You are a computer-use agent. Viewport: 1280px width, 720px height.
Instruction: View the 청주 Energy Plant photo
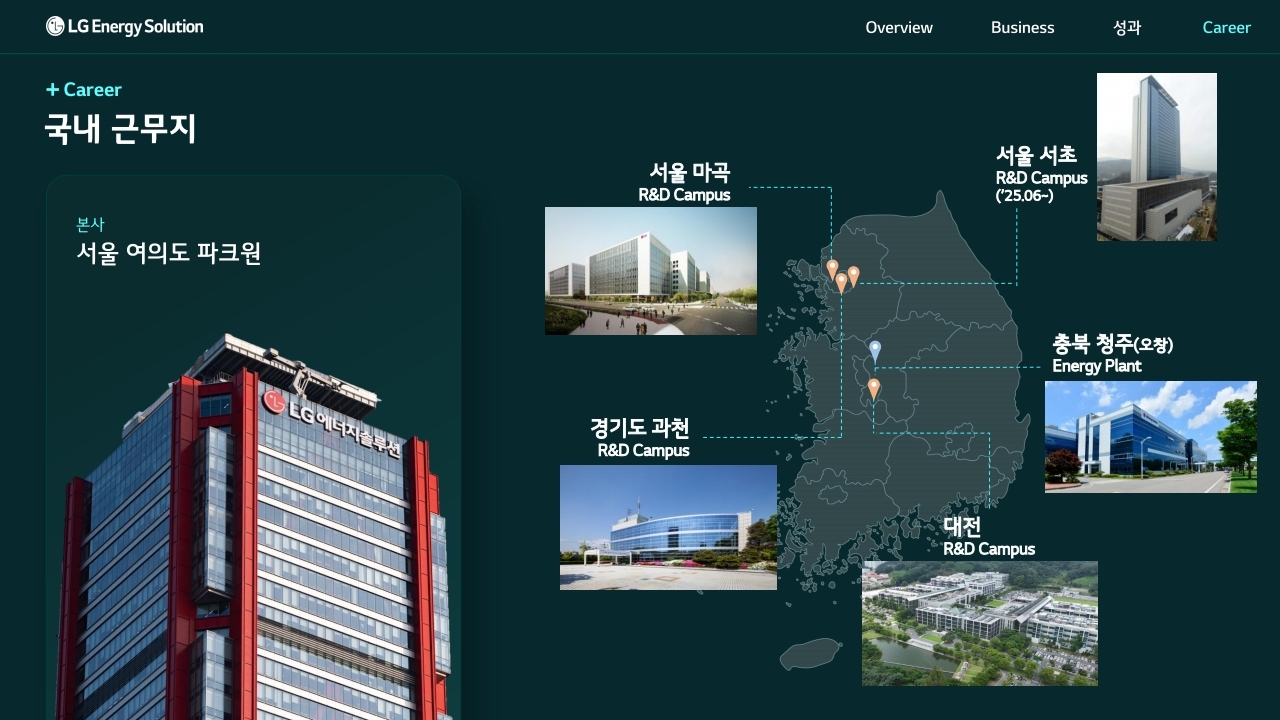(1150, 437)
